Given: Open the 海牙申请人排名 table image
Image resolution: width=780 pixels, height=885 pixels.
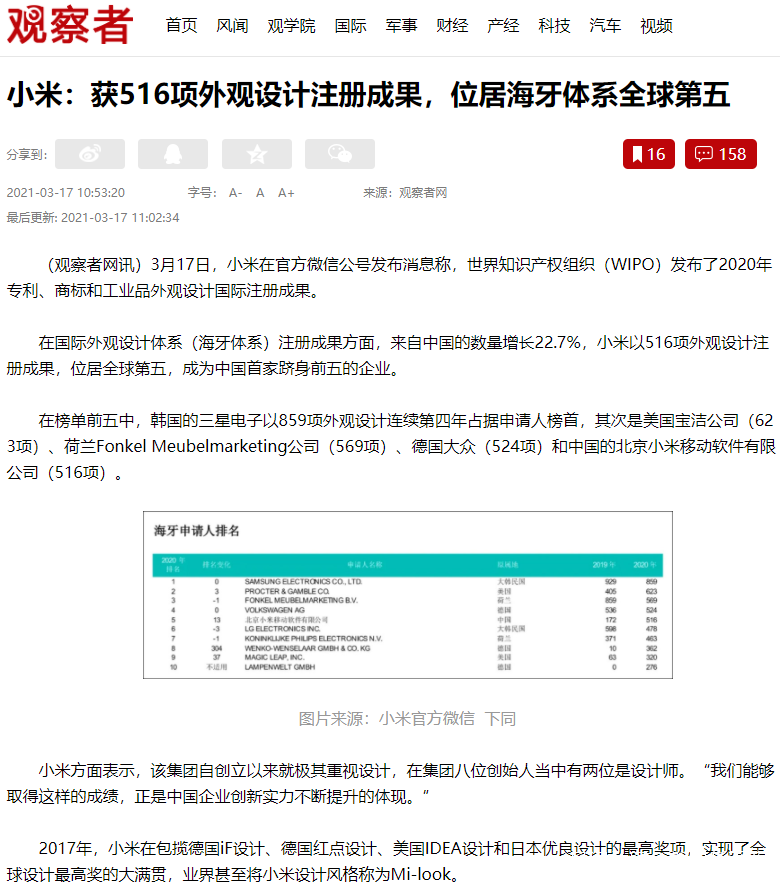Looking at the screenshot, I should click(408, 595).
